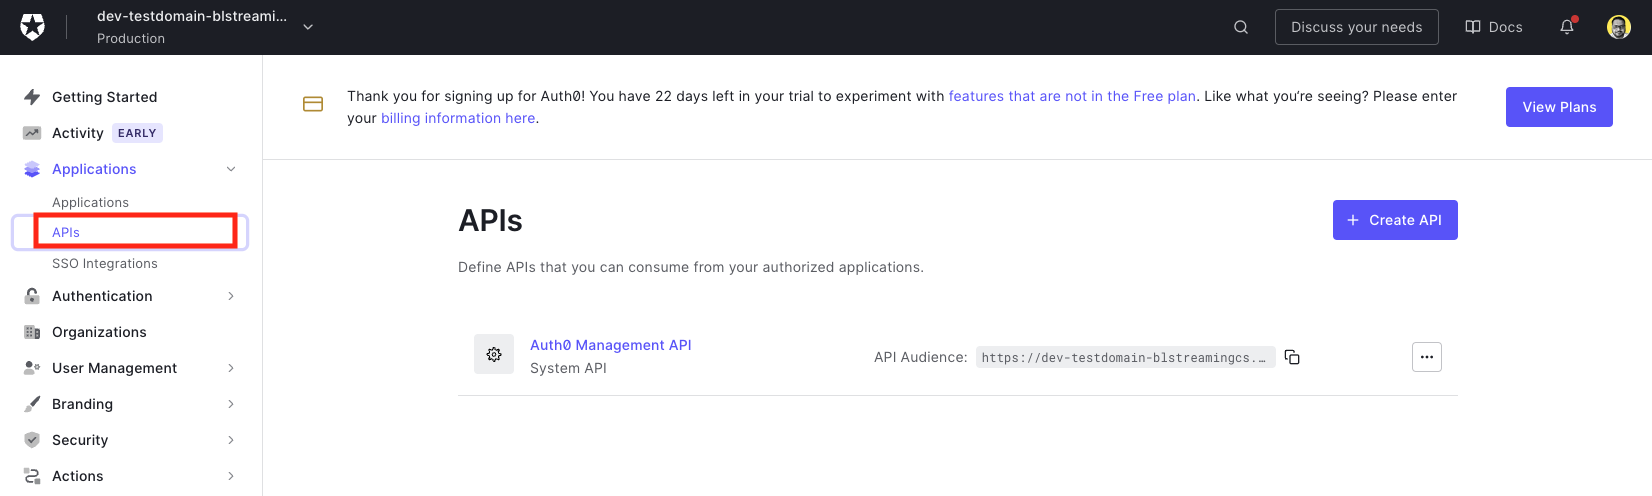
Task: Expand the Authentication section chevron
Action: pos(231,296)
